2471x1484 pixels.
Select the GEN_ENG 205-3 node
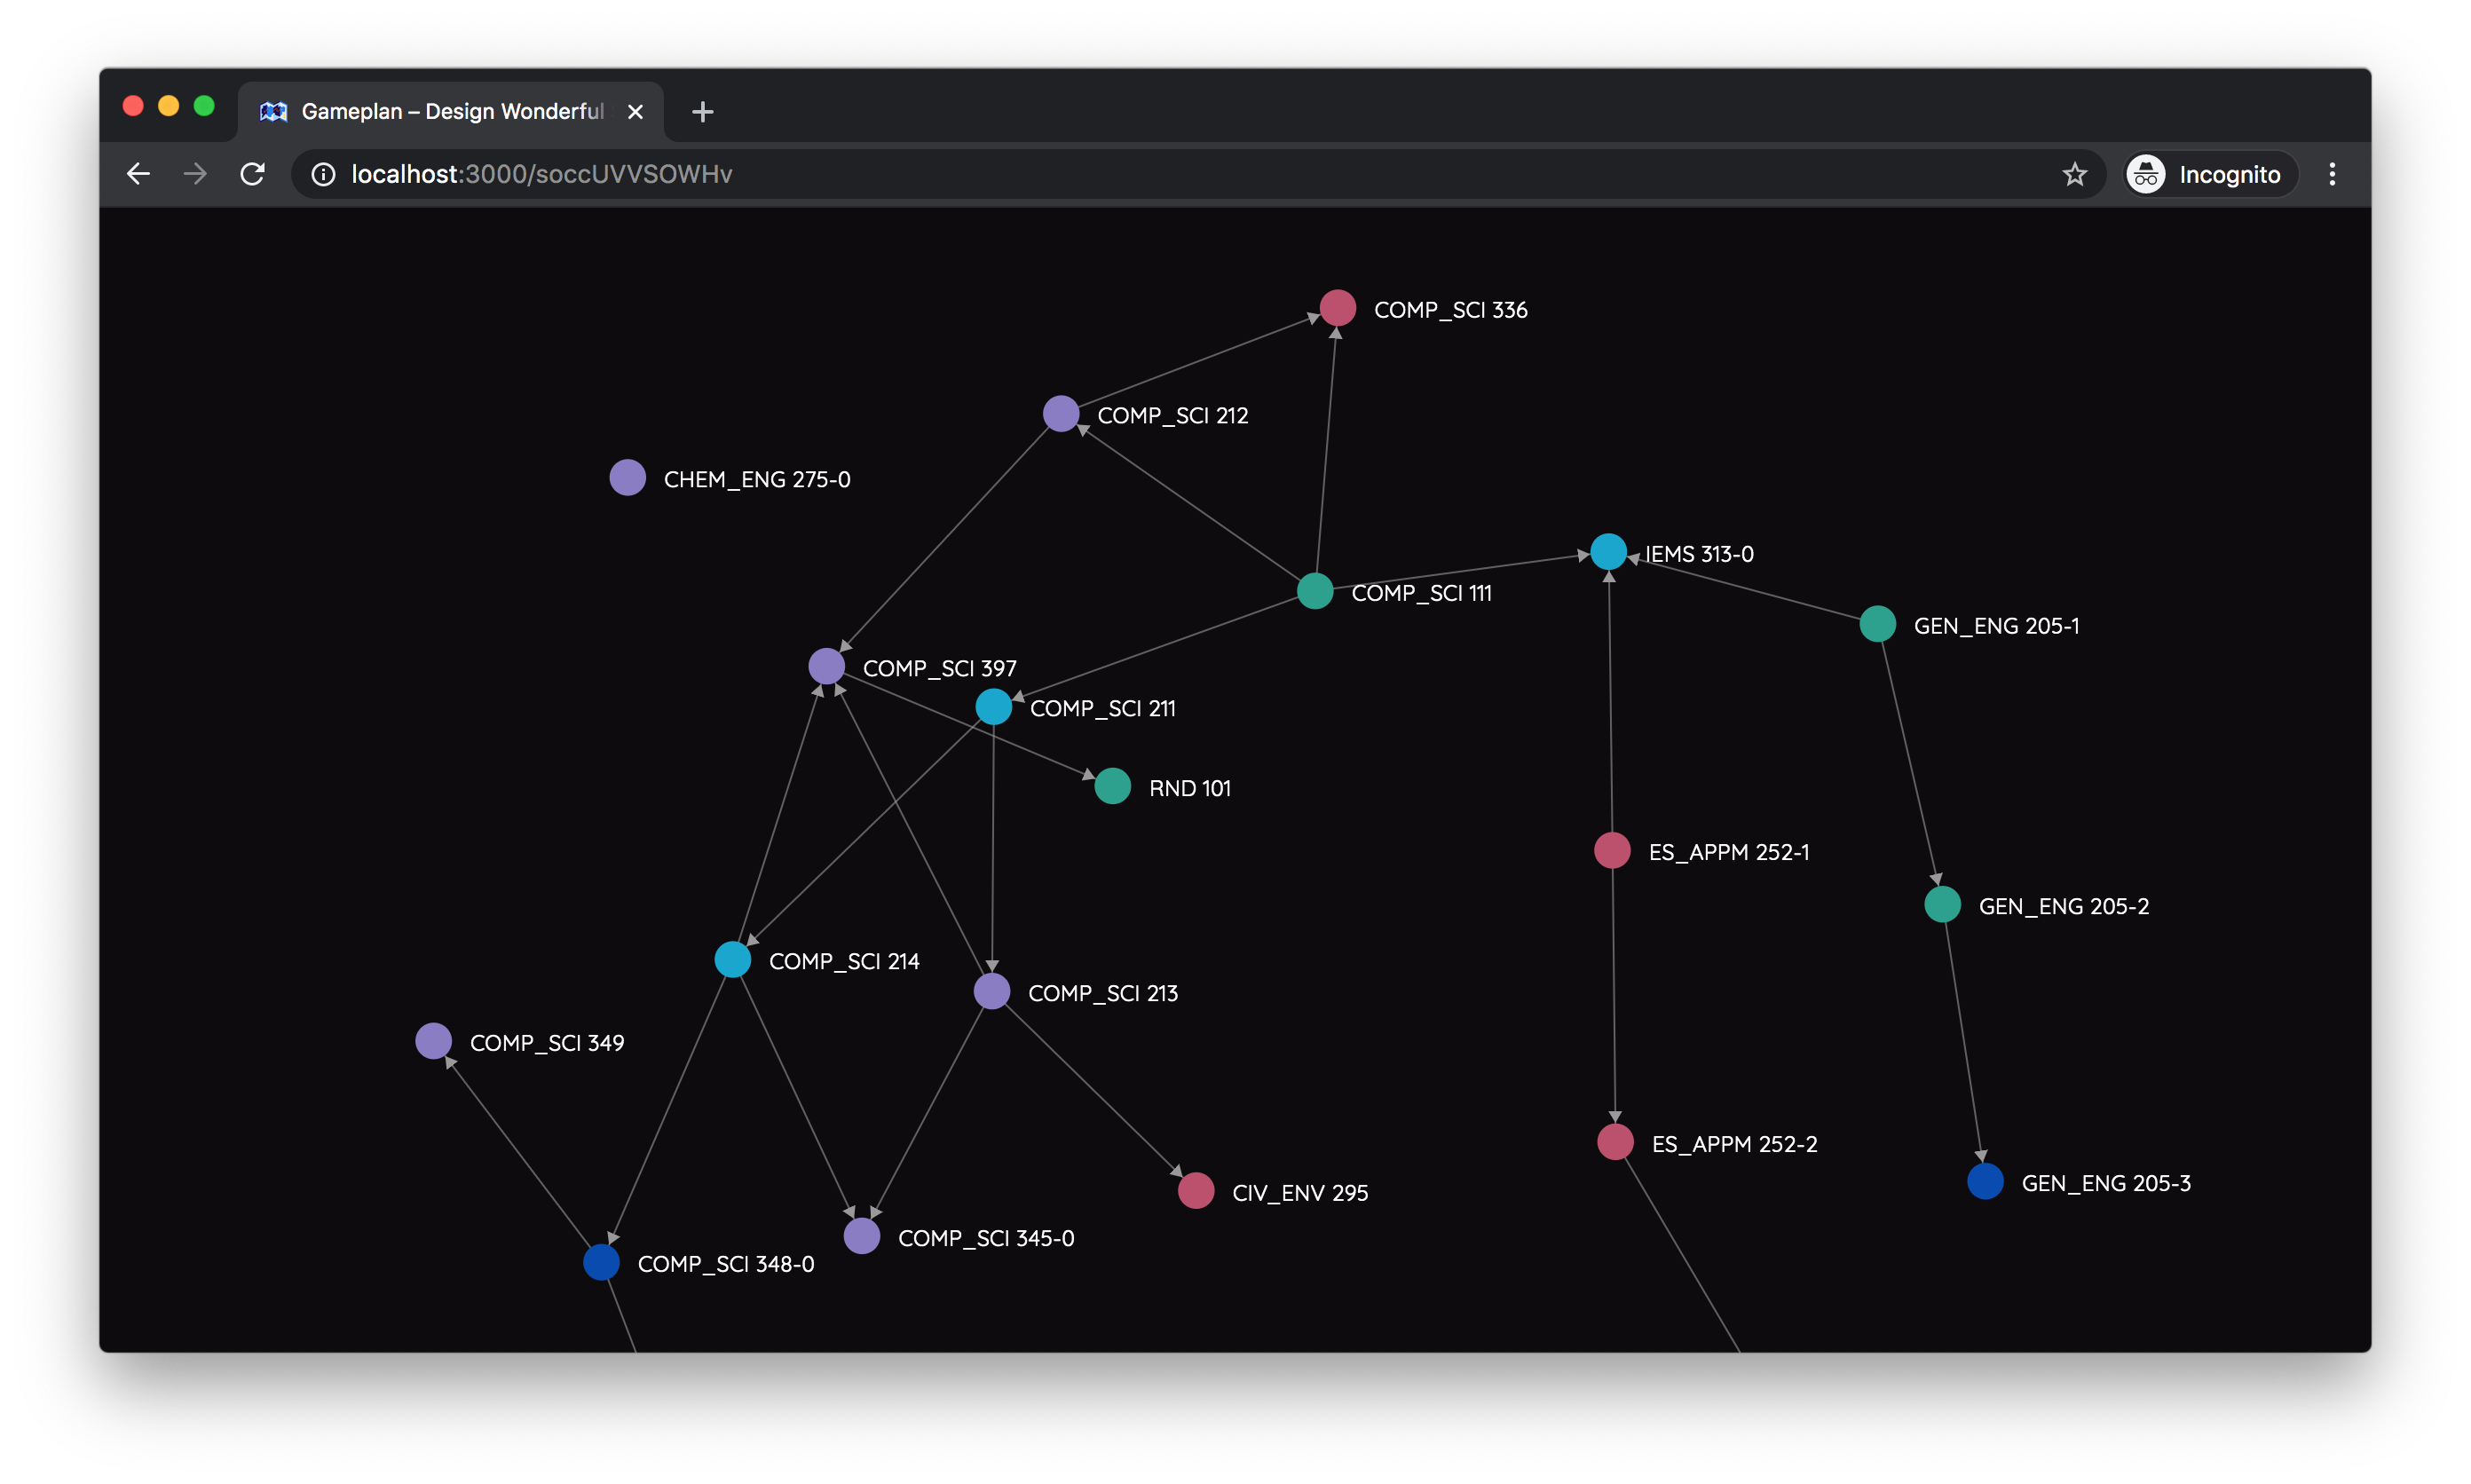1984,1181
